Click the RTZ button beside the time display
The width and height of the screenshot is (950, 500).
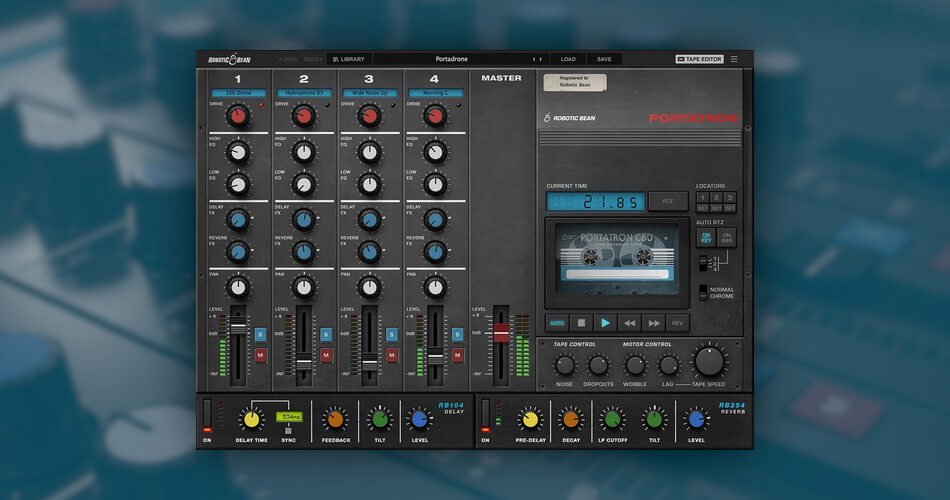pos(667,201)
